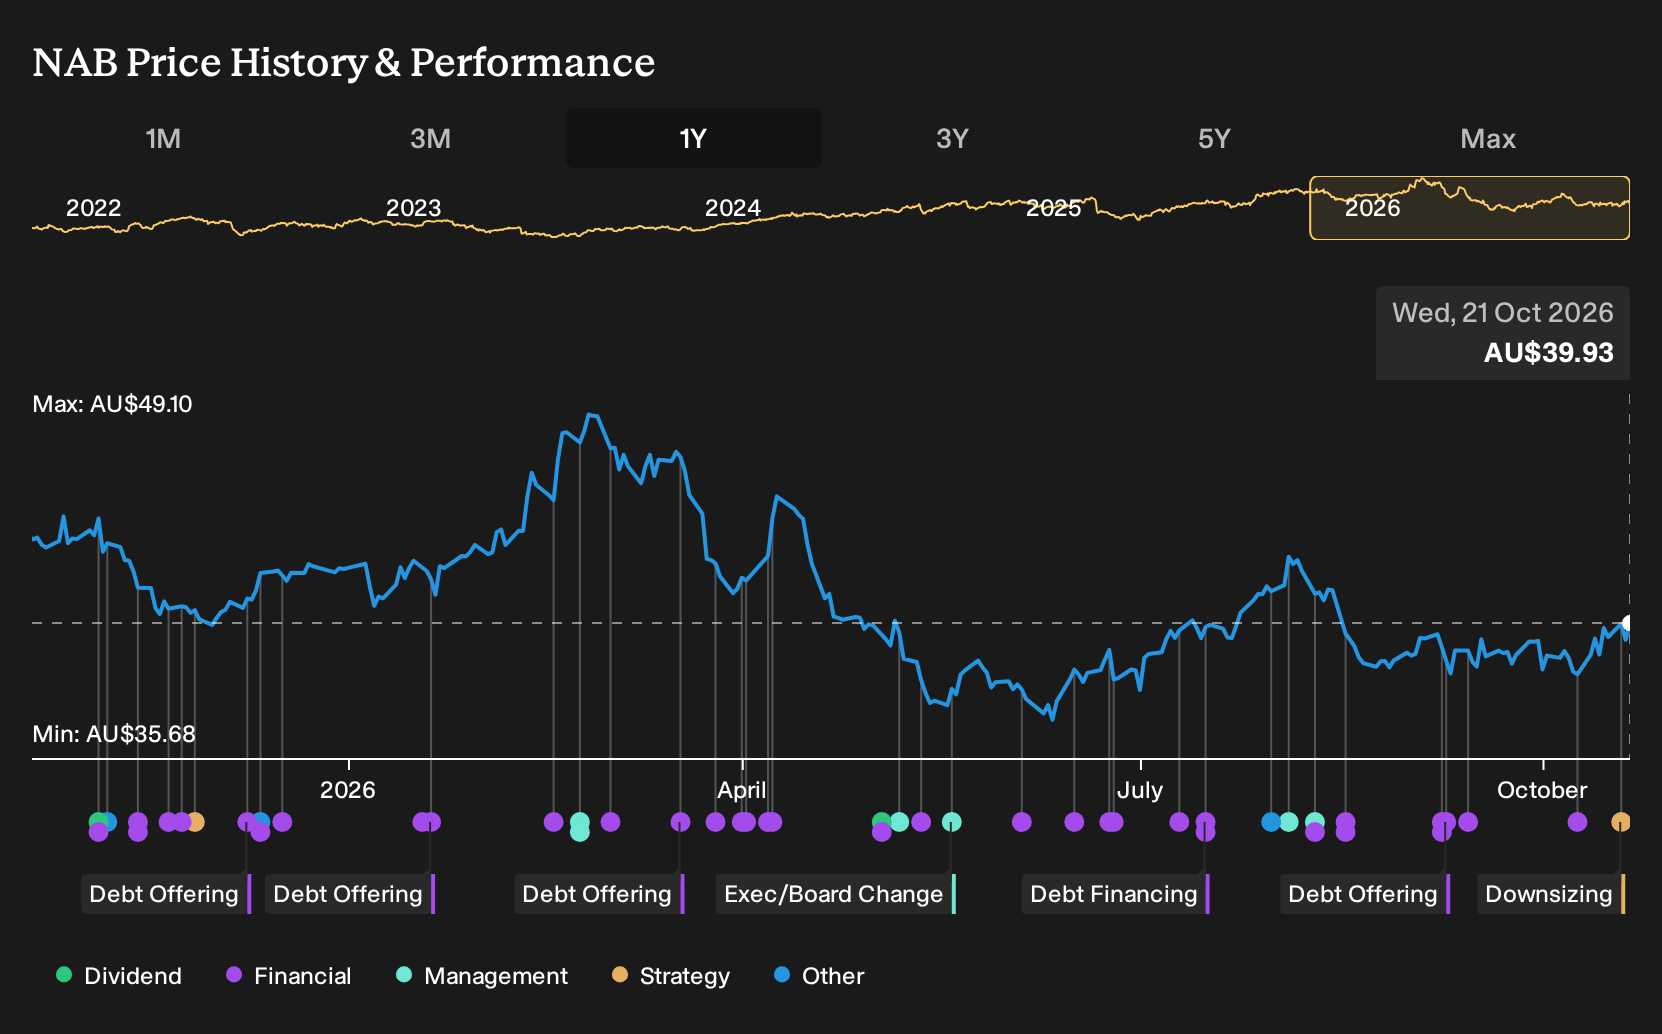
Task: Open the Debt Financing event label
Action: coord(1116,894)
